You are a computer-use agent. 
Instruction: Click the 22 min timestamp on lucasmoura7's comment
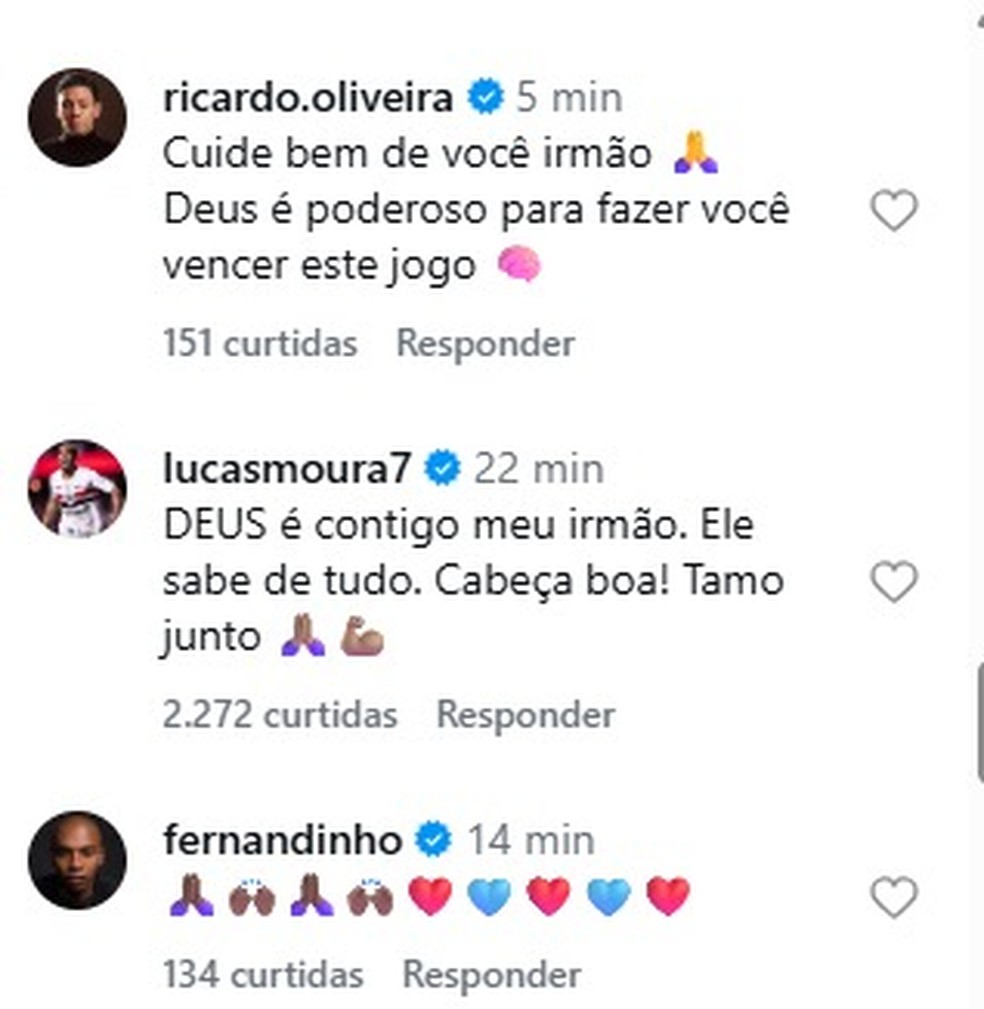tap(538, 468)
